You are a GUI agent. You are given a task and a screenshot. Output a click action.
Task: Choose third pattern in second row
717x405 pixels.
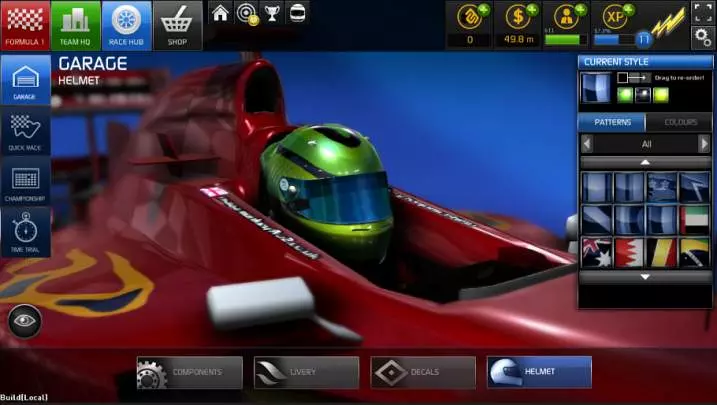pyautogui.click(x=662, y=219)
